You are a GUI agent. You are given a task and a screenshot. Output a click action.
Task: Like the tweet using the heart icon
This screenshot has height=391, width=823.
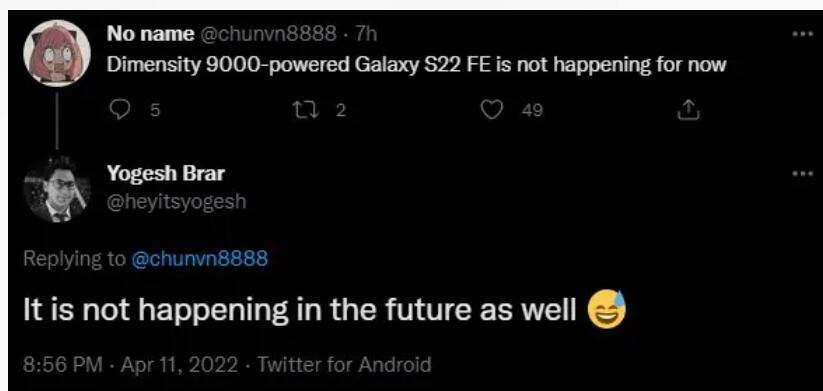[x=492, y=110]
